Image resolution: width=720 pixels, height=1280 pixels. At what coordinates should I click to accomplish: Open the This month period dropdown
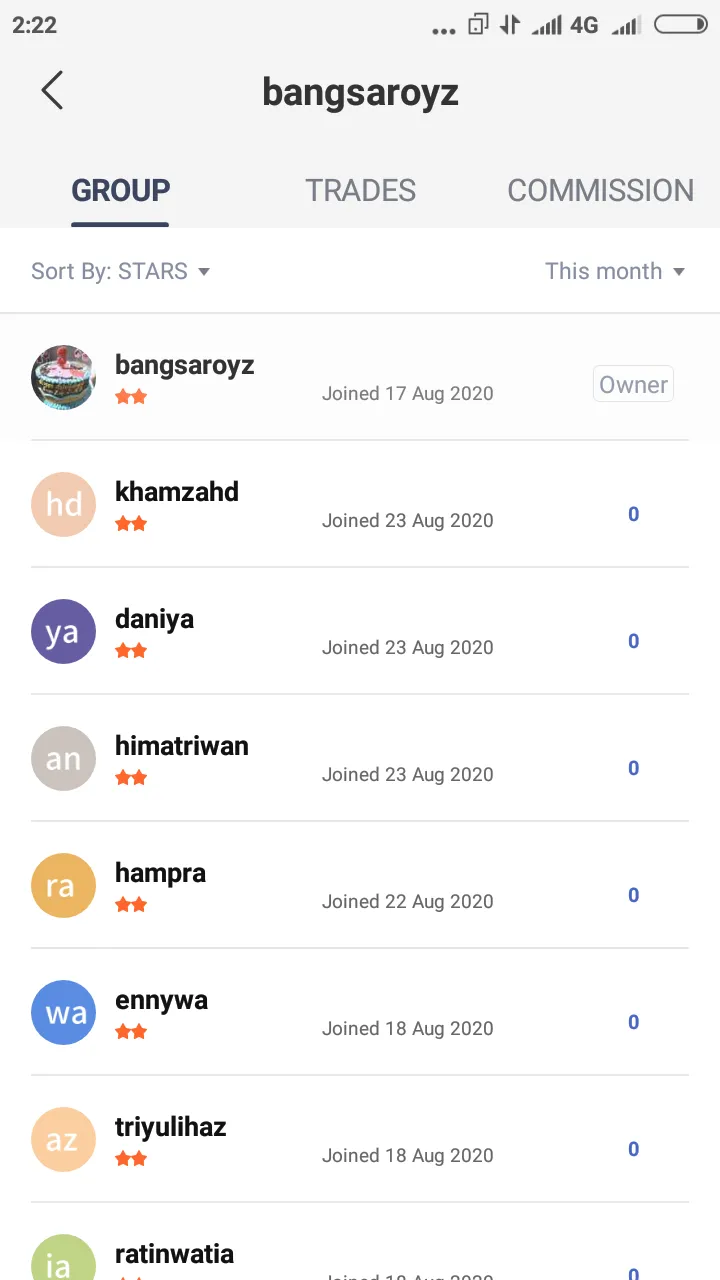point(615,271)
